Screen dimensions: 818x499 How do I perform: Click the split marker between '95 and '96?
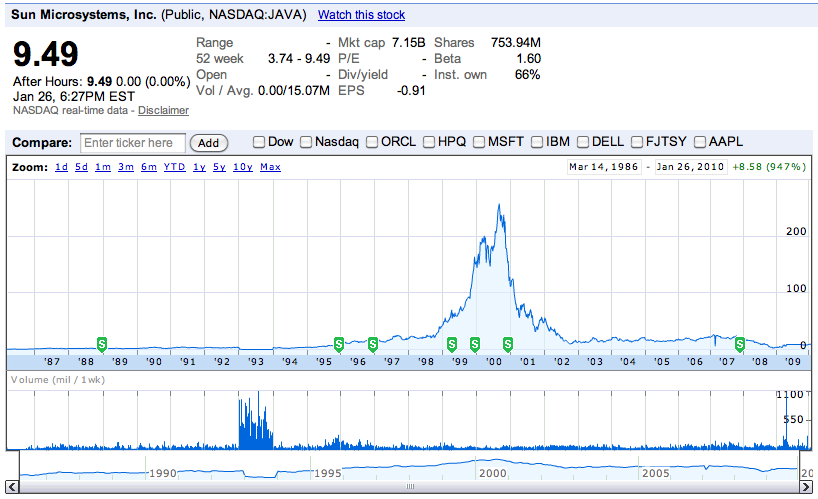(339, 344)
